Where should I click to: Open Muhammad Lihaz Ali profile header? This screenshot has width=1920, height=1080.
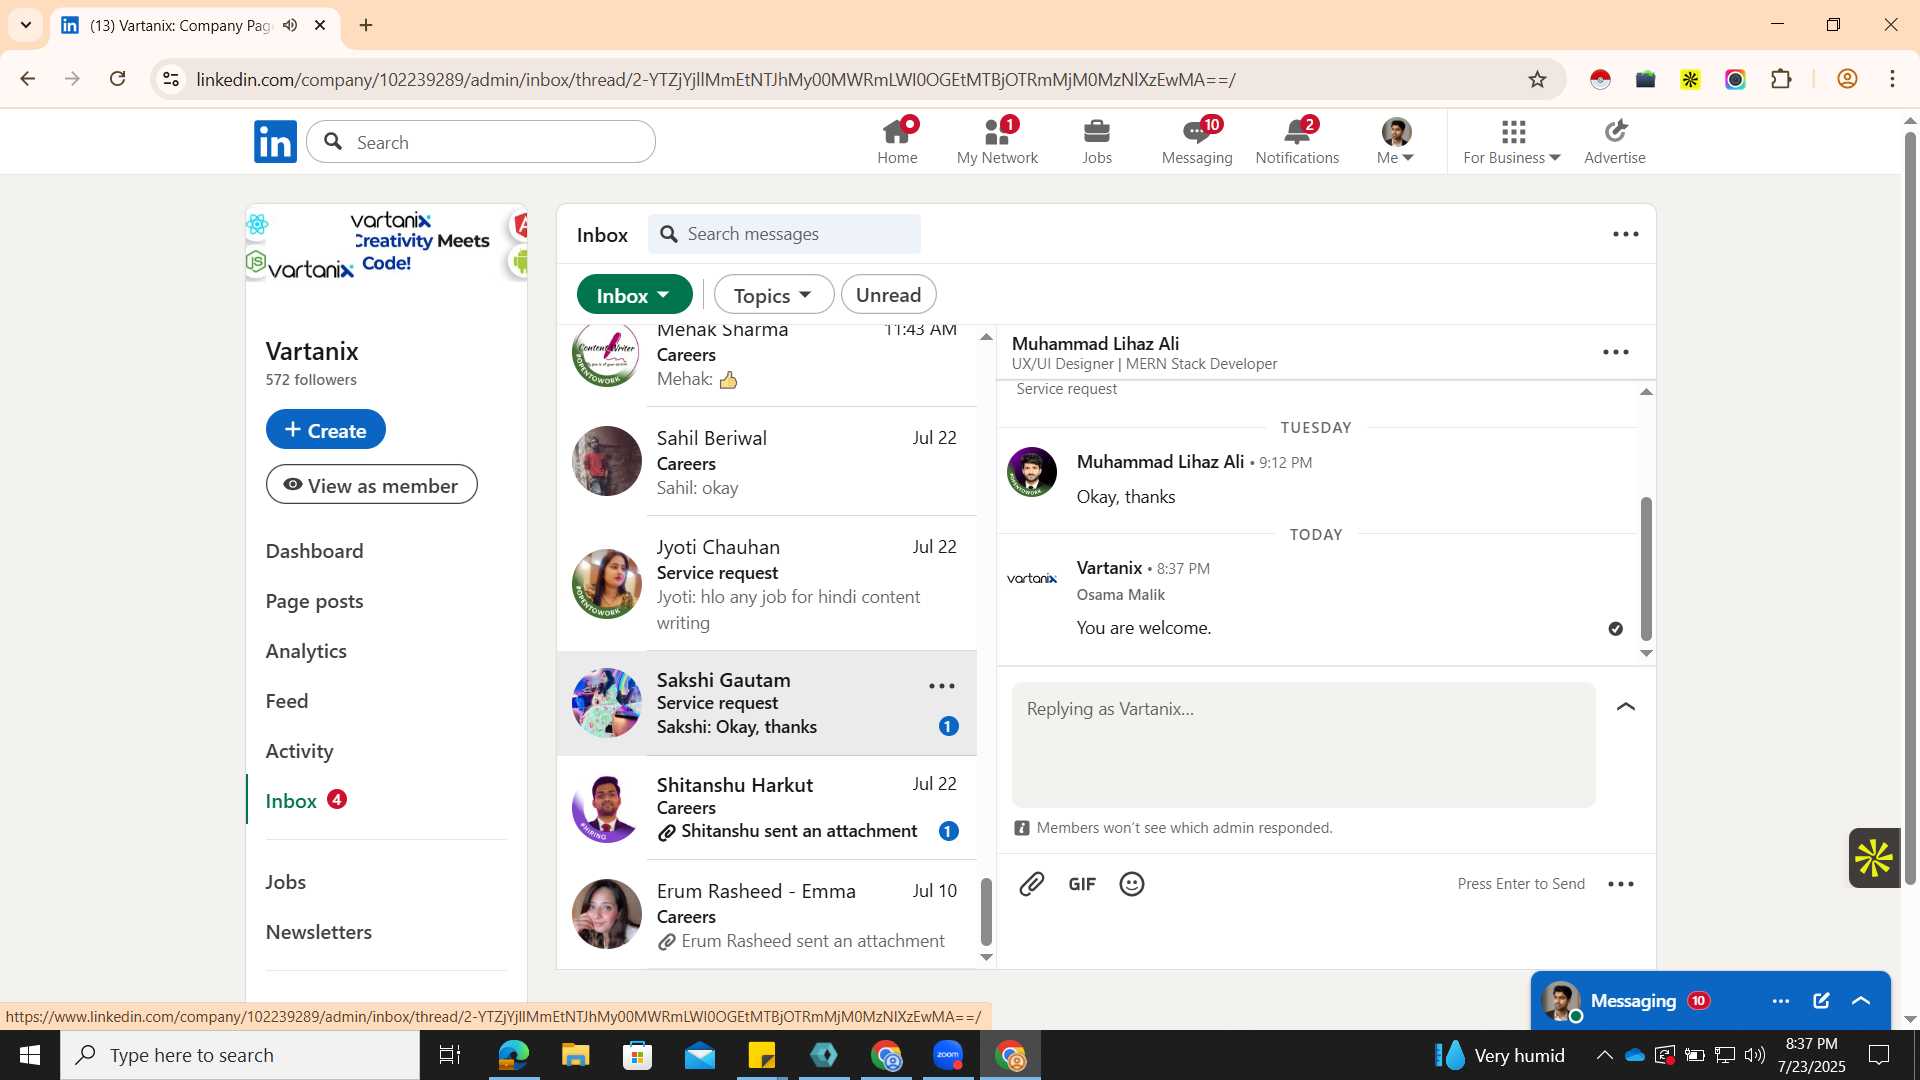(x=1144, y=352)
